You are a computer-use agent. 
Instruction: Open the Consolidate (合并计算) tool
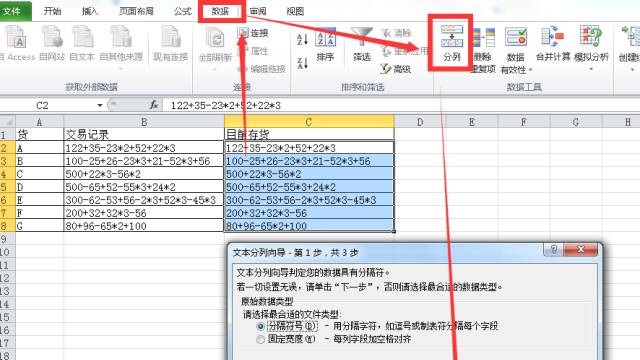(x=553, y=36)
